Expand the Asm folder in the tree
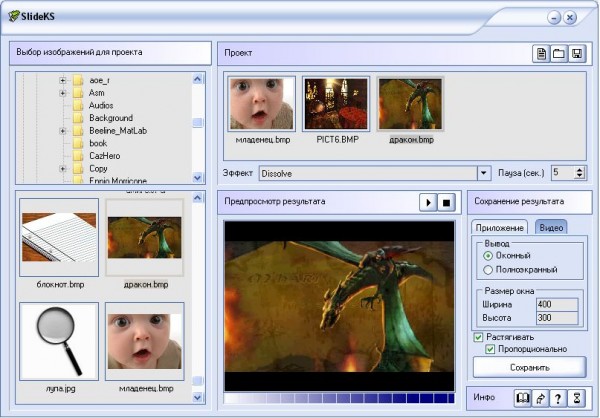600x418 pixels. 63,93
